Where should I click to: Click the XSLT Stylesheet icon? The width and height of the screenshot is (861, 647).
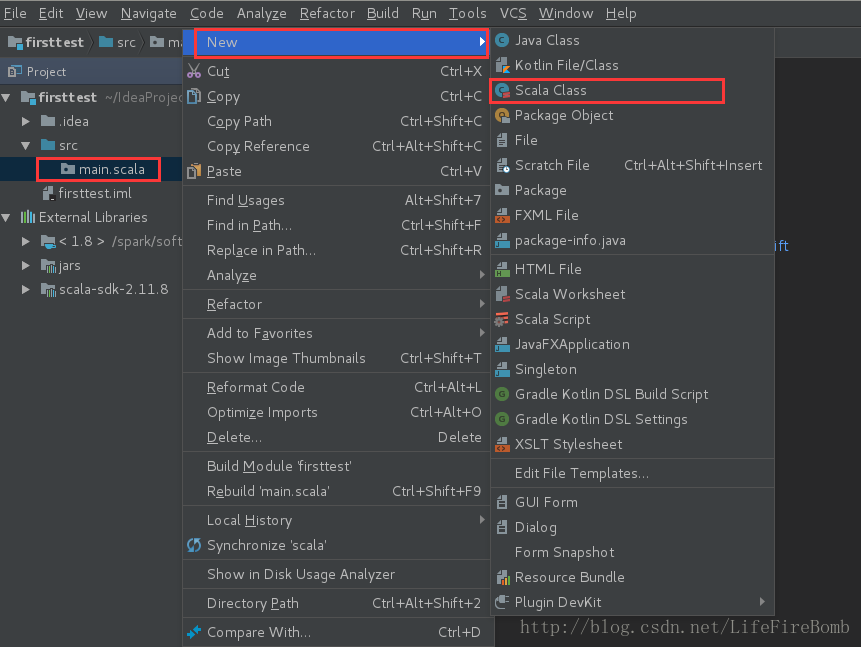coord(502,444)
